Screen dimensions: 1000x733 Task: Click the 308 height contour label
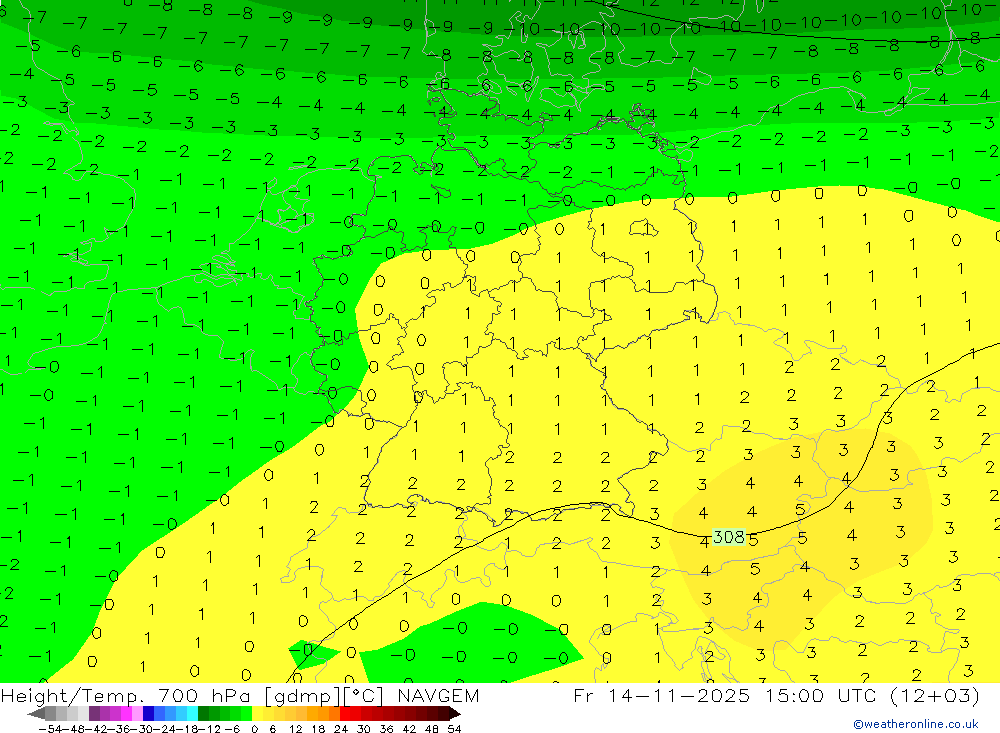click(x=728, y=537)
